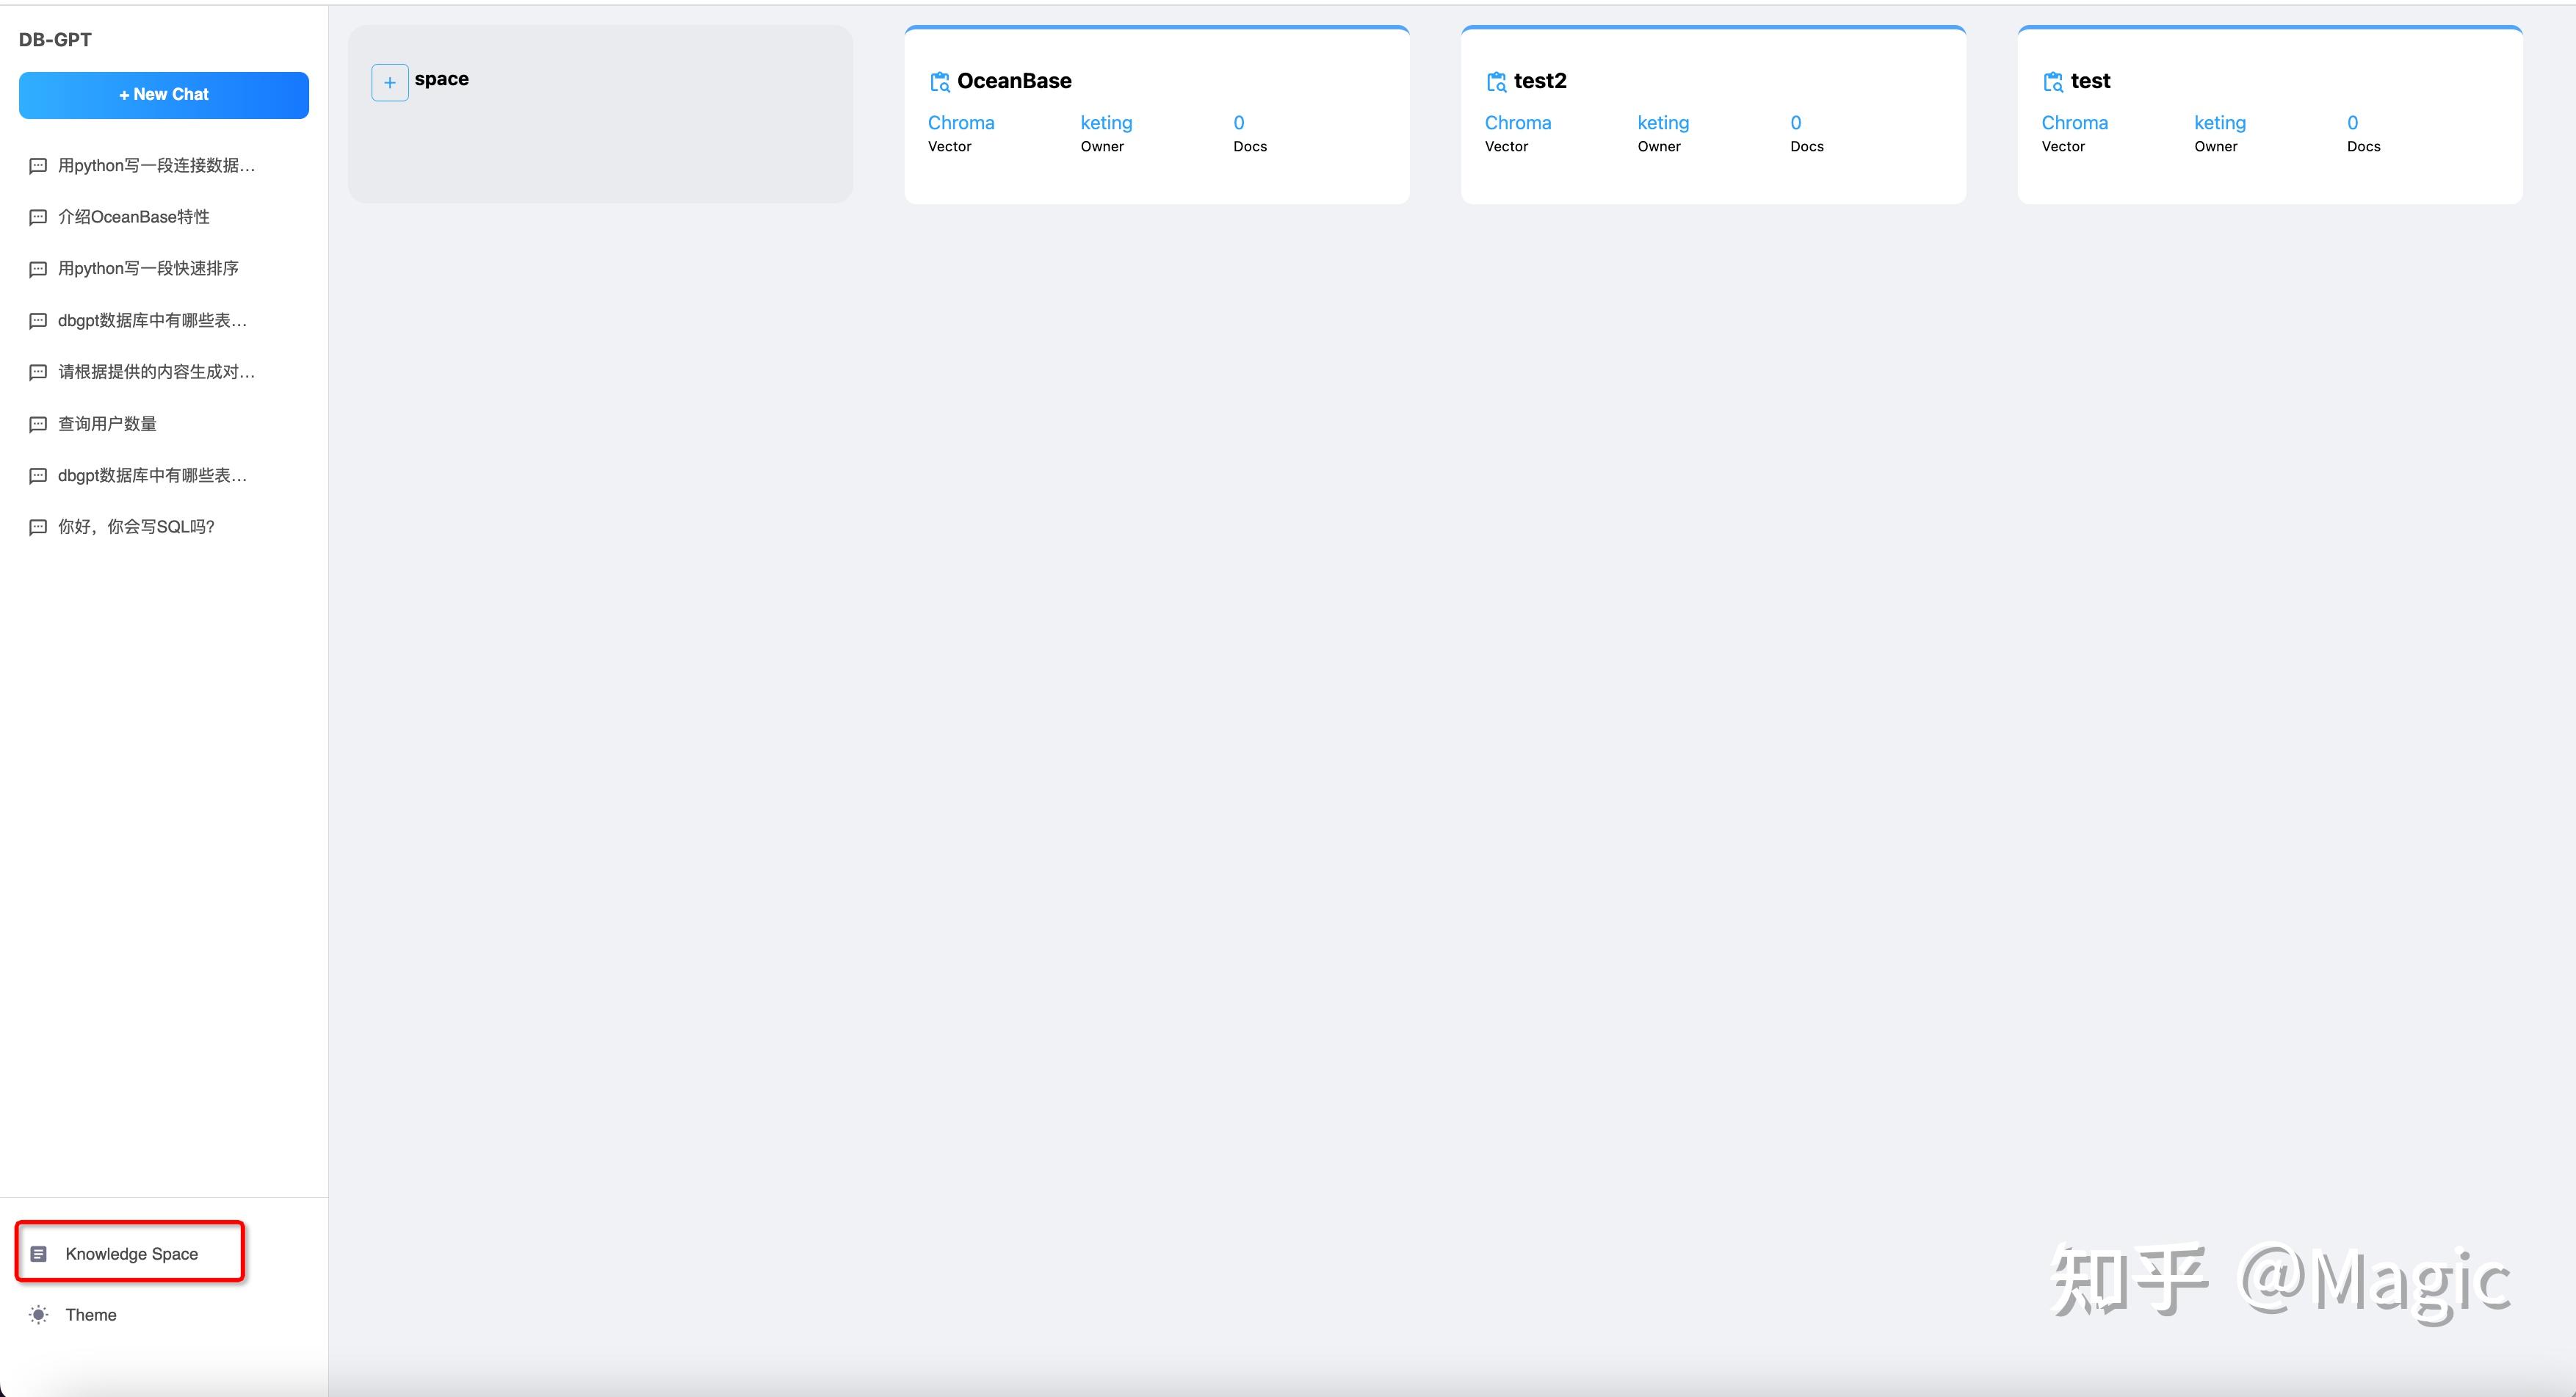The width and height of the screenshot is (2576, 1397).
Task: Open the Theme menu item
Action: [x=91, y=1315]
